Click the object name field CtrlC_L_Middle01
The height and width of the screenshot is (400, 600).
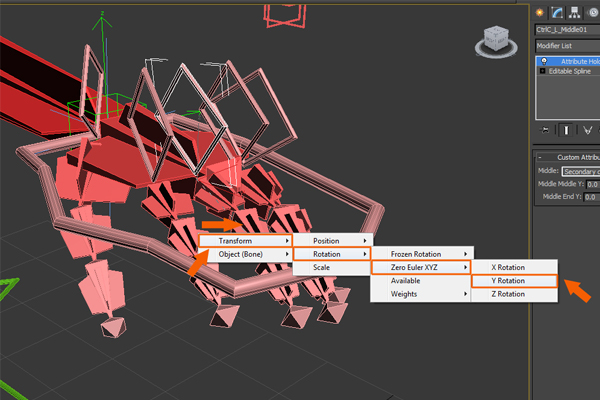[x=567, y=29]
